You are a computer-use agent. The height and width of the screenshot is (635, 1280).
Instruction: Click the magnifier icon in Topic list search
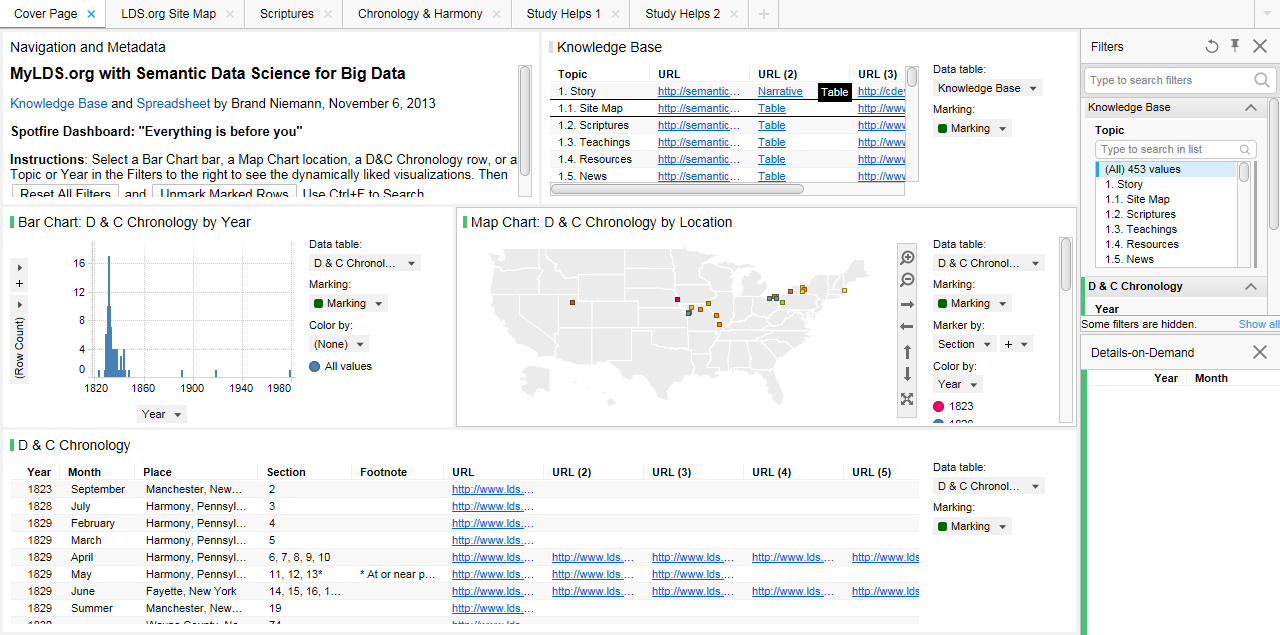tap(1245, 149)
